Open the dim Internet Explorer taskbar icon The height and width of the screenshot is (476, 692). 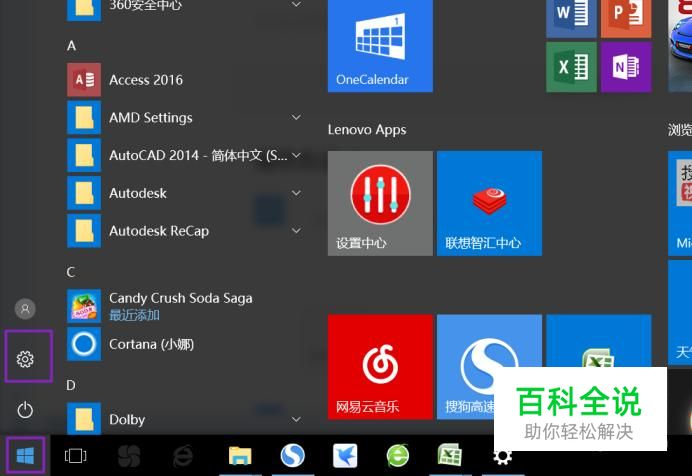pos(183,455)
